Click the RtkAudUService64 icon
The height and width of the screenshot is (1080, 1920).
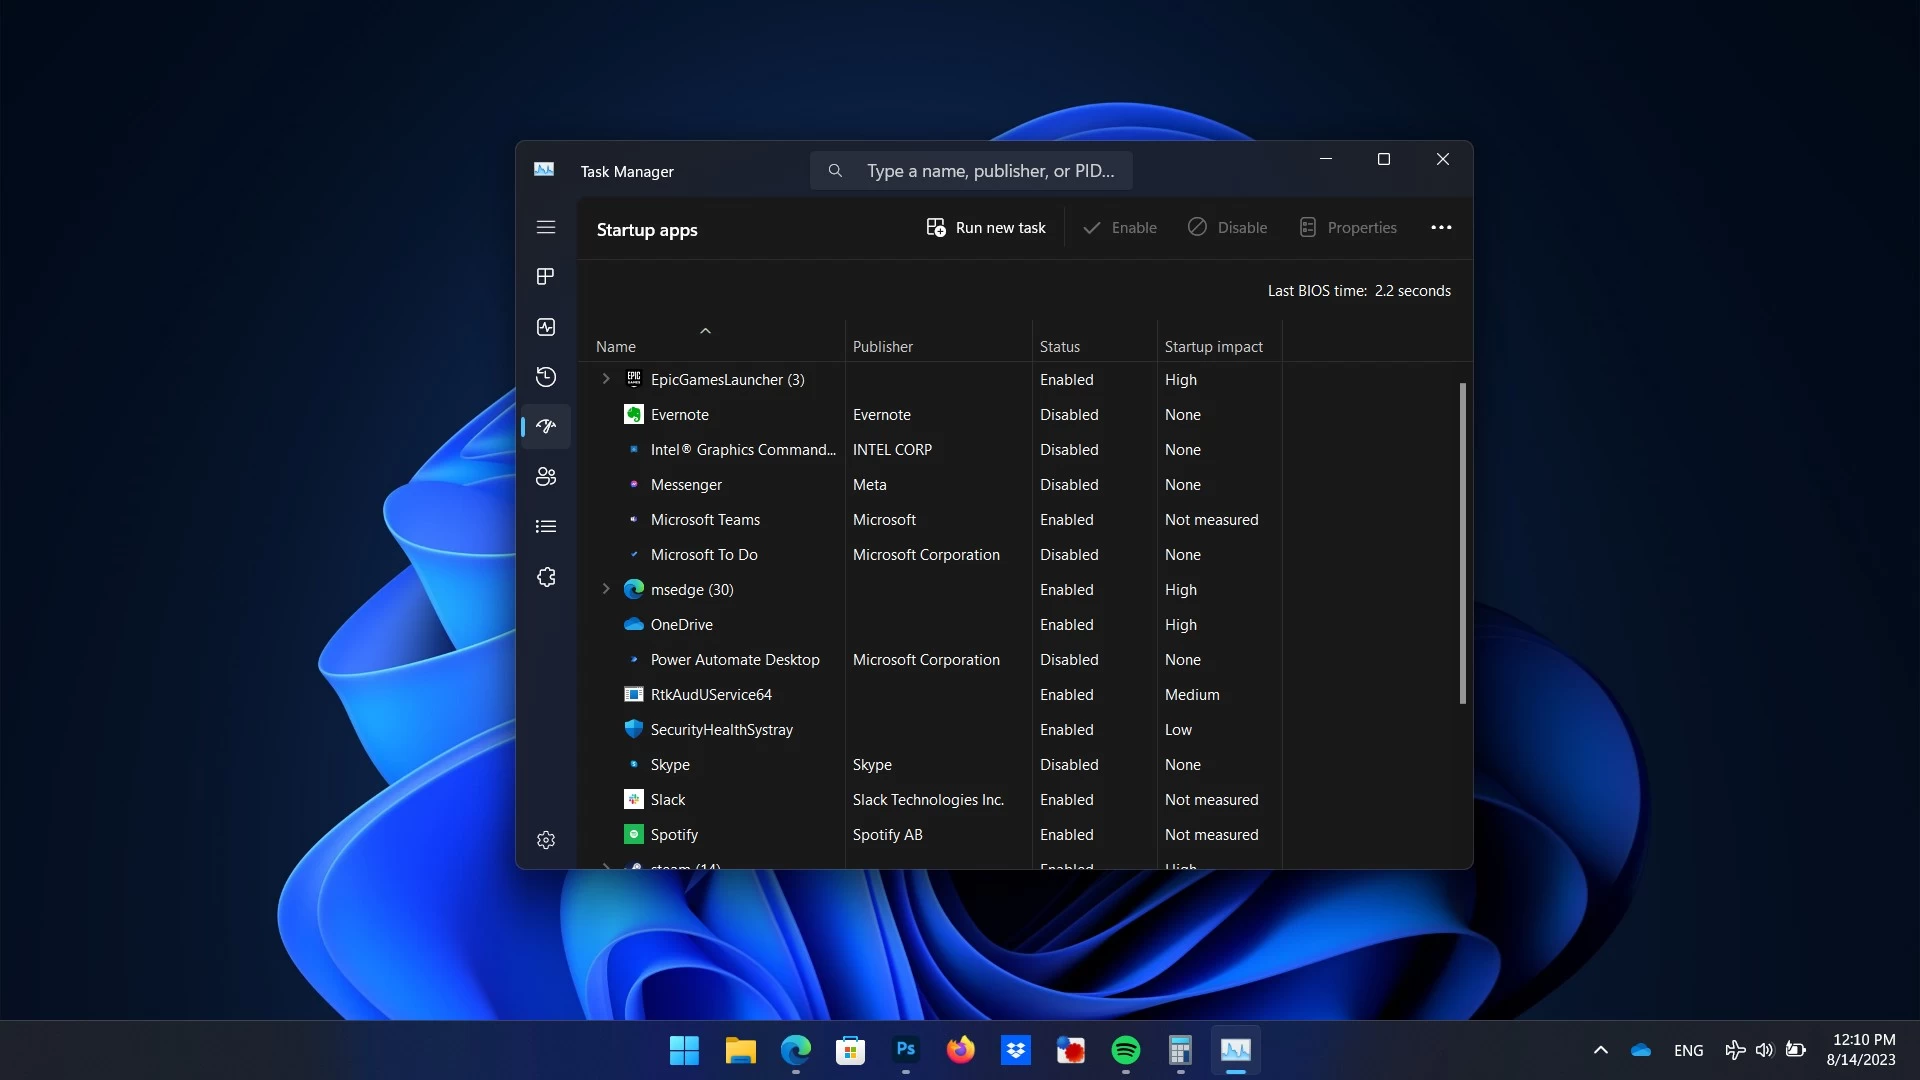[x=634, y=694]
